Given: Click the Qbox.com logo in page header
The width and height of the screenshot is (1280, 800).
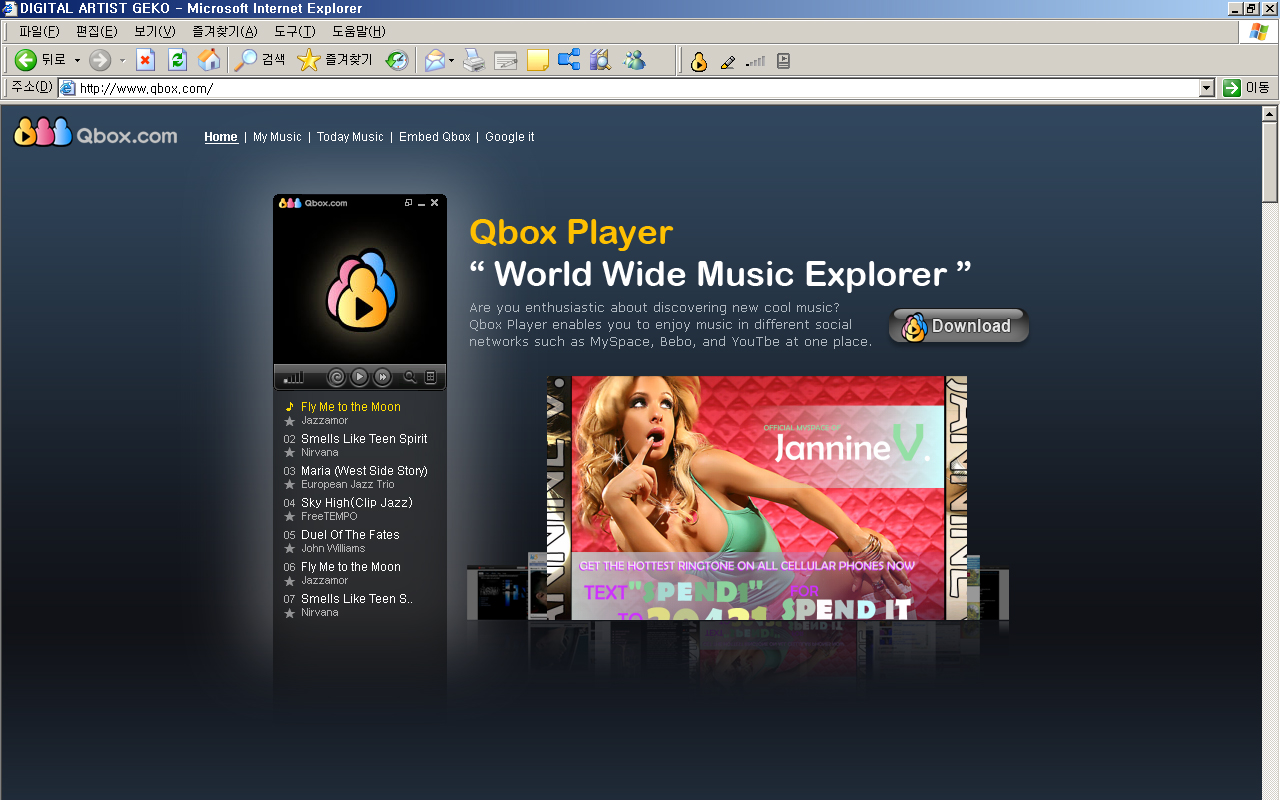Looking at the screenshot, I should [95, 132].
